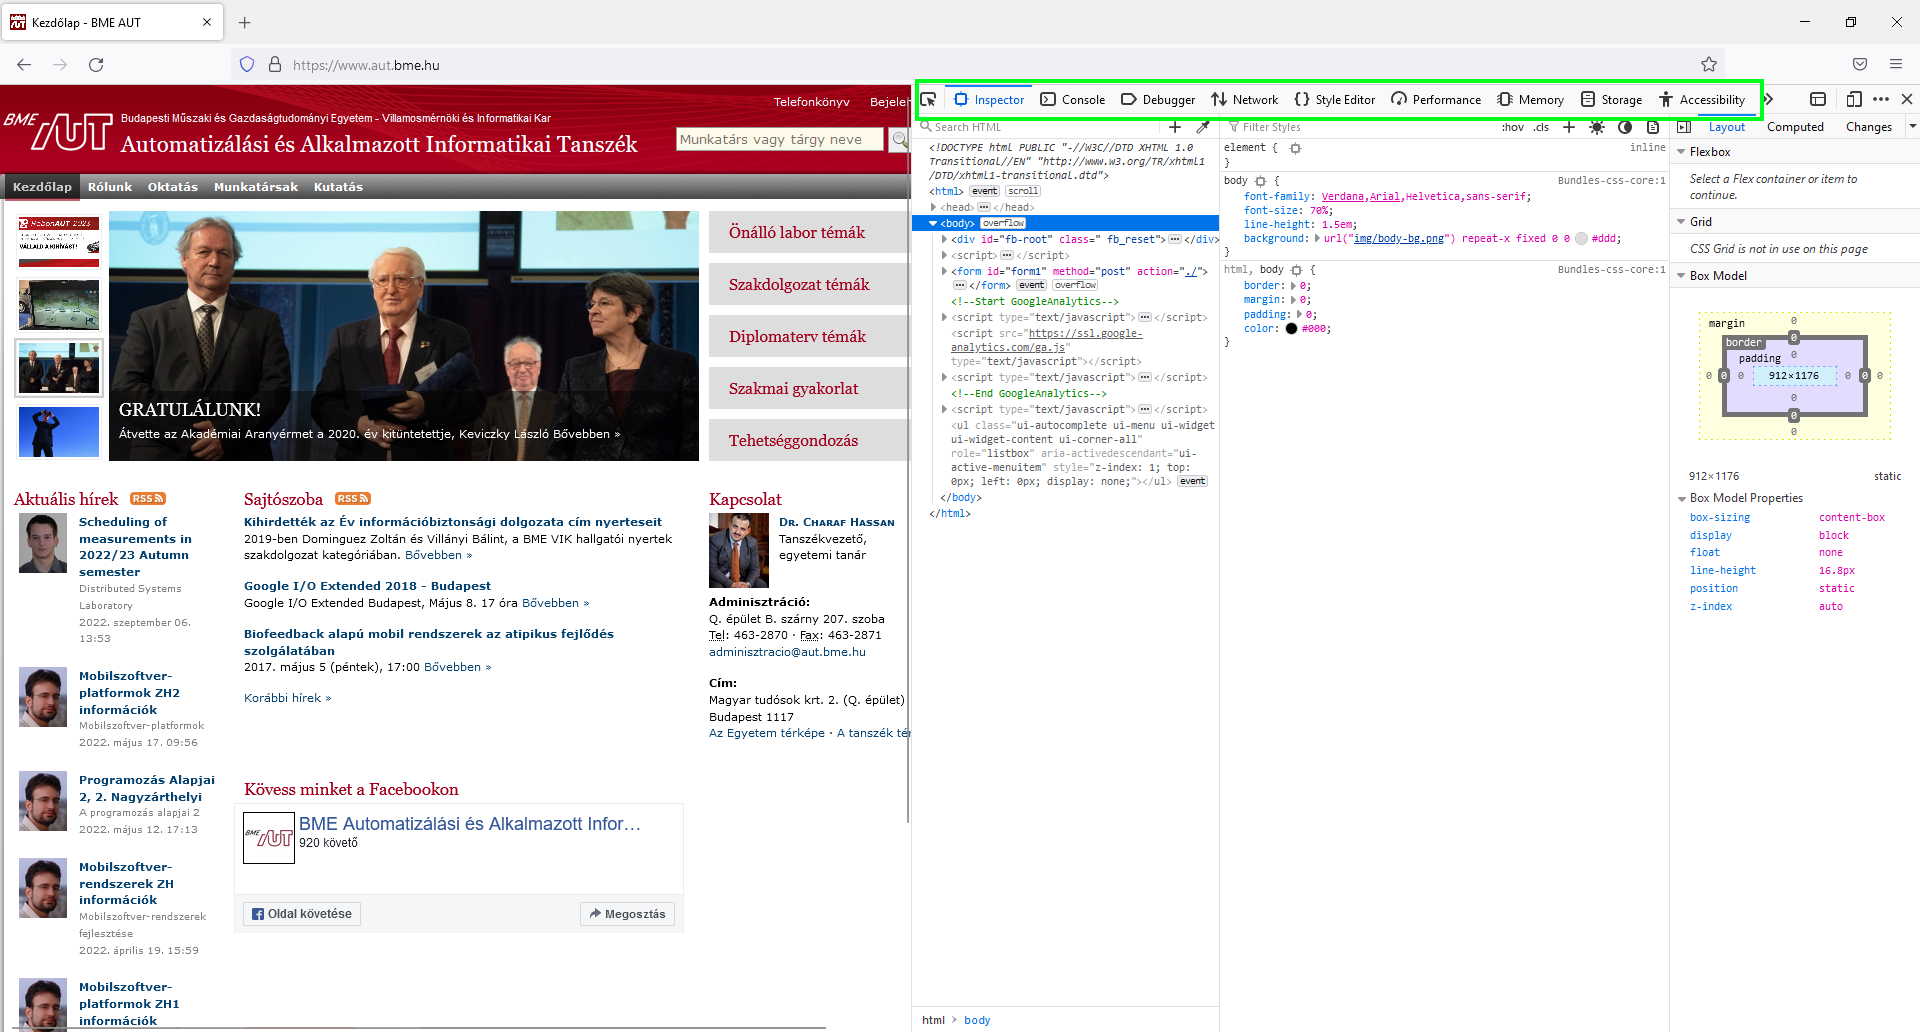Viewport: 1920px width, 1032px height.
Task: Click the event badge on the html node
Action: tap(985, 191)
